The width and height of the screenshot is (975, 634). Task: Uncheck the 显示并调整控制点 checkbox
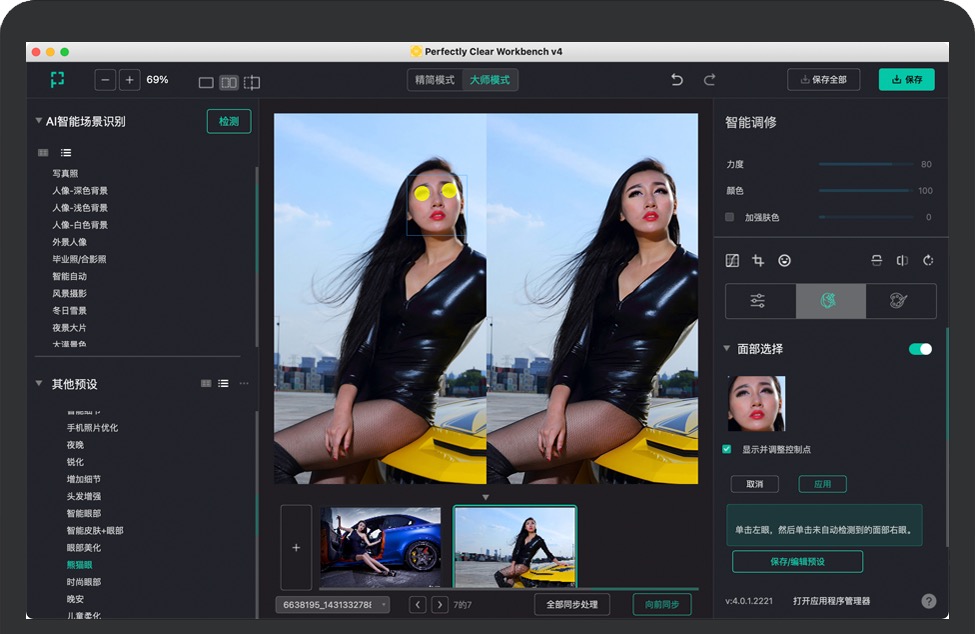pyautogui.click(x=727, y=450)
